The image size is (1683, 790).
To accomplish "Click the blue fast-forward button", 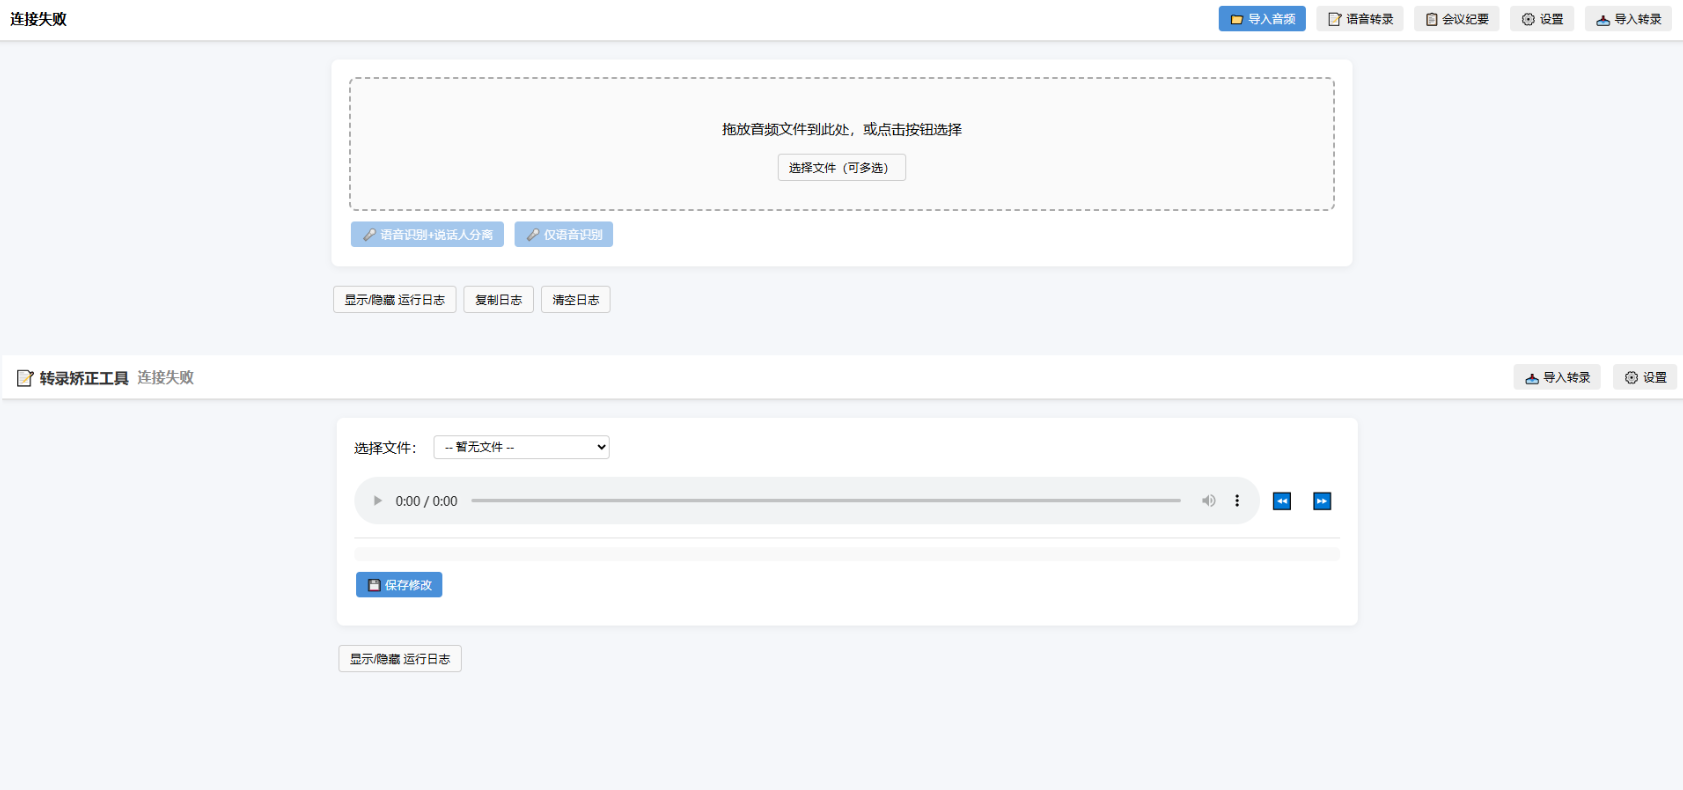I will (x=1322, y=501).
